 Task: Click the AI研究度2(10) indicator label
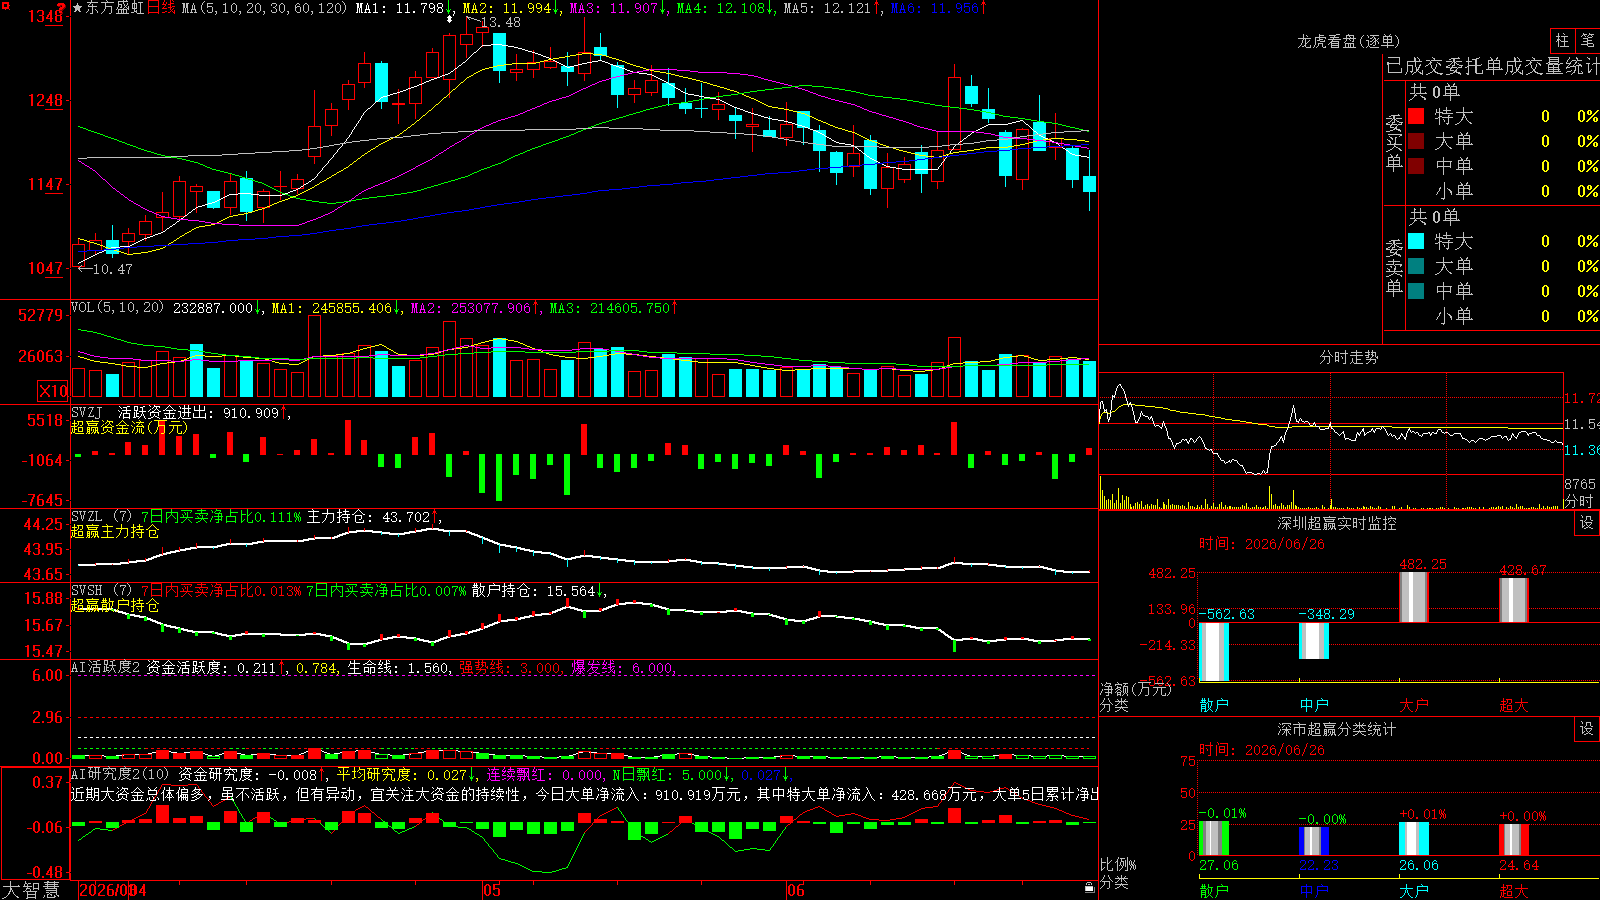[x=120, y=774]
